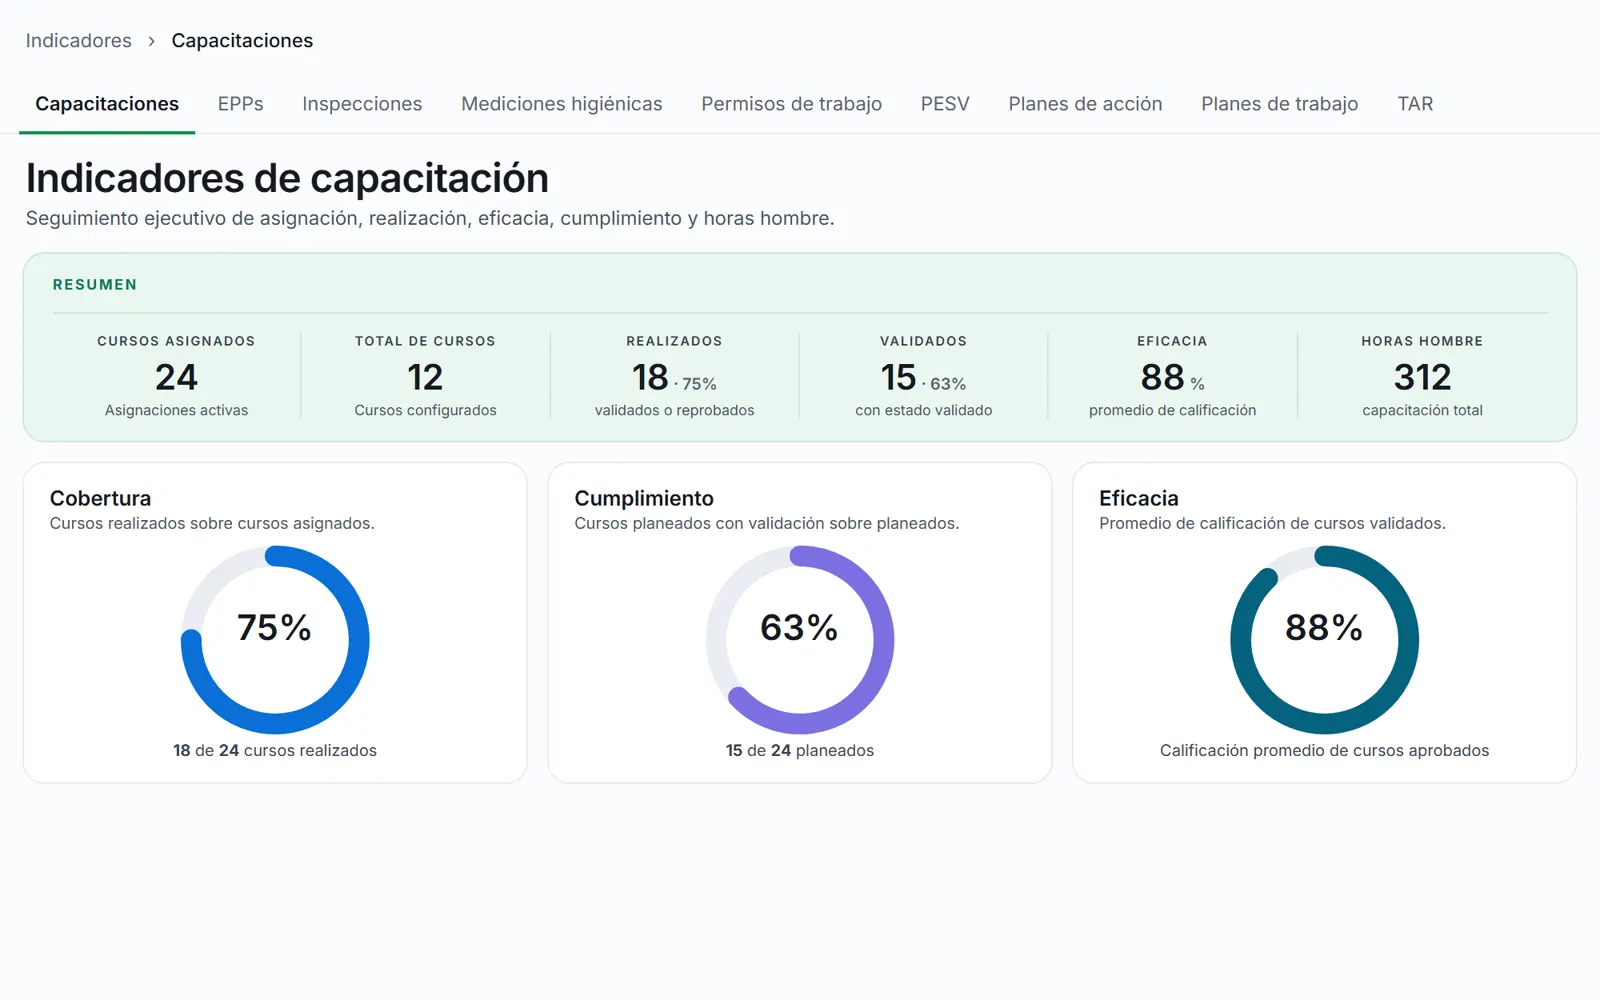Go to Mediciones higiénicas tab
Screen dimensions: 1600x1000
562,104
